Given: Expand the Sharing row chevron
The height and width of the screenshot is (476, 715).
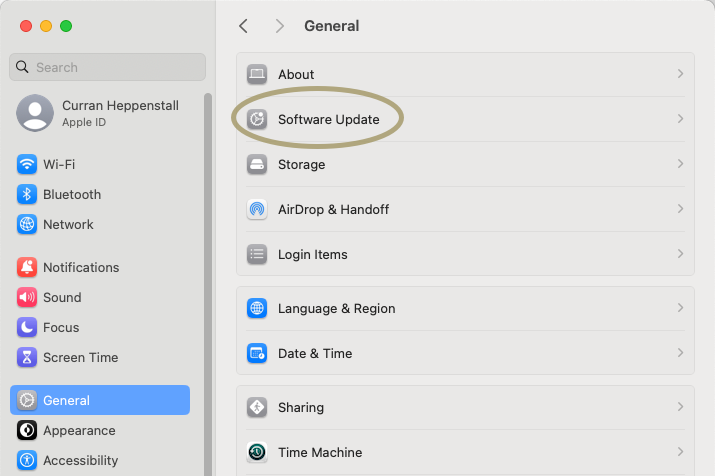Looking at the screenshot, I should point(680,407).
